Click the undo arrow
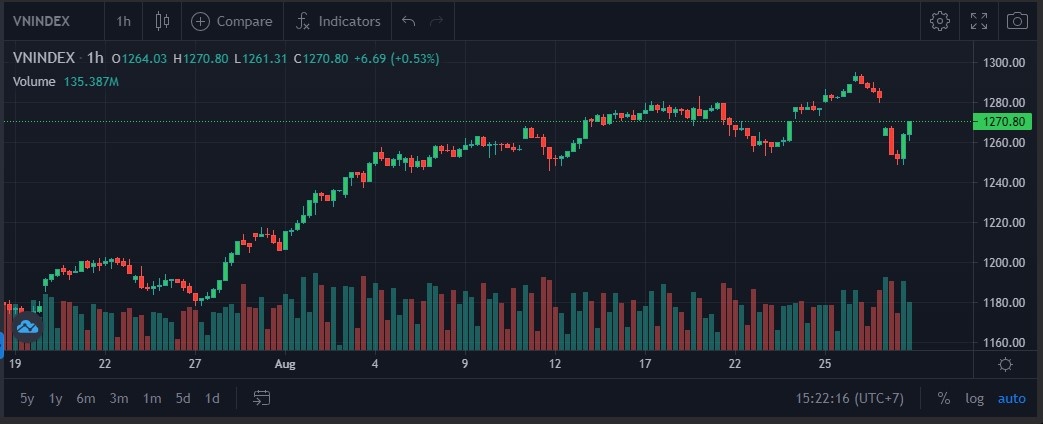This screenshot has height=424, width=1043. pos(407,21)
